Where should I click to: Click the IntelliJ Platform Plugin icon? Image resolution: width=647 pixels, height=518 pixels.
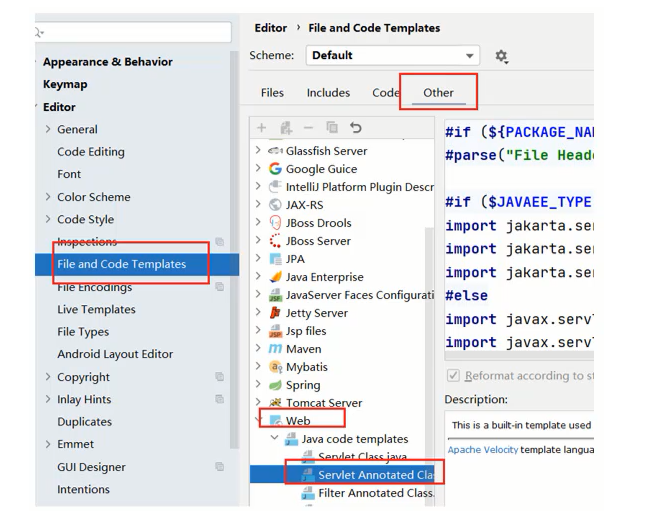(275, 187)
